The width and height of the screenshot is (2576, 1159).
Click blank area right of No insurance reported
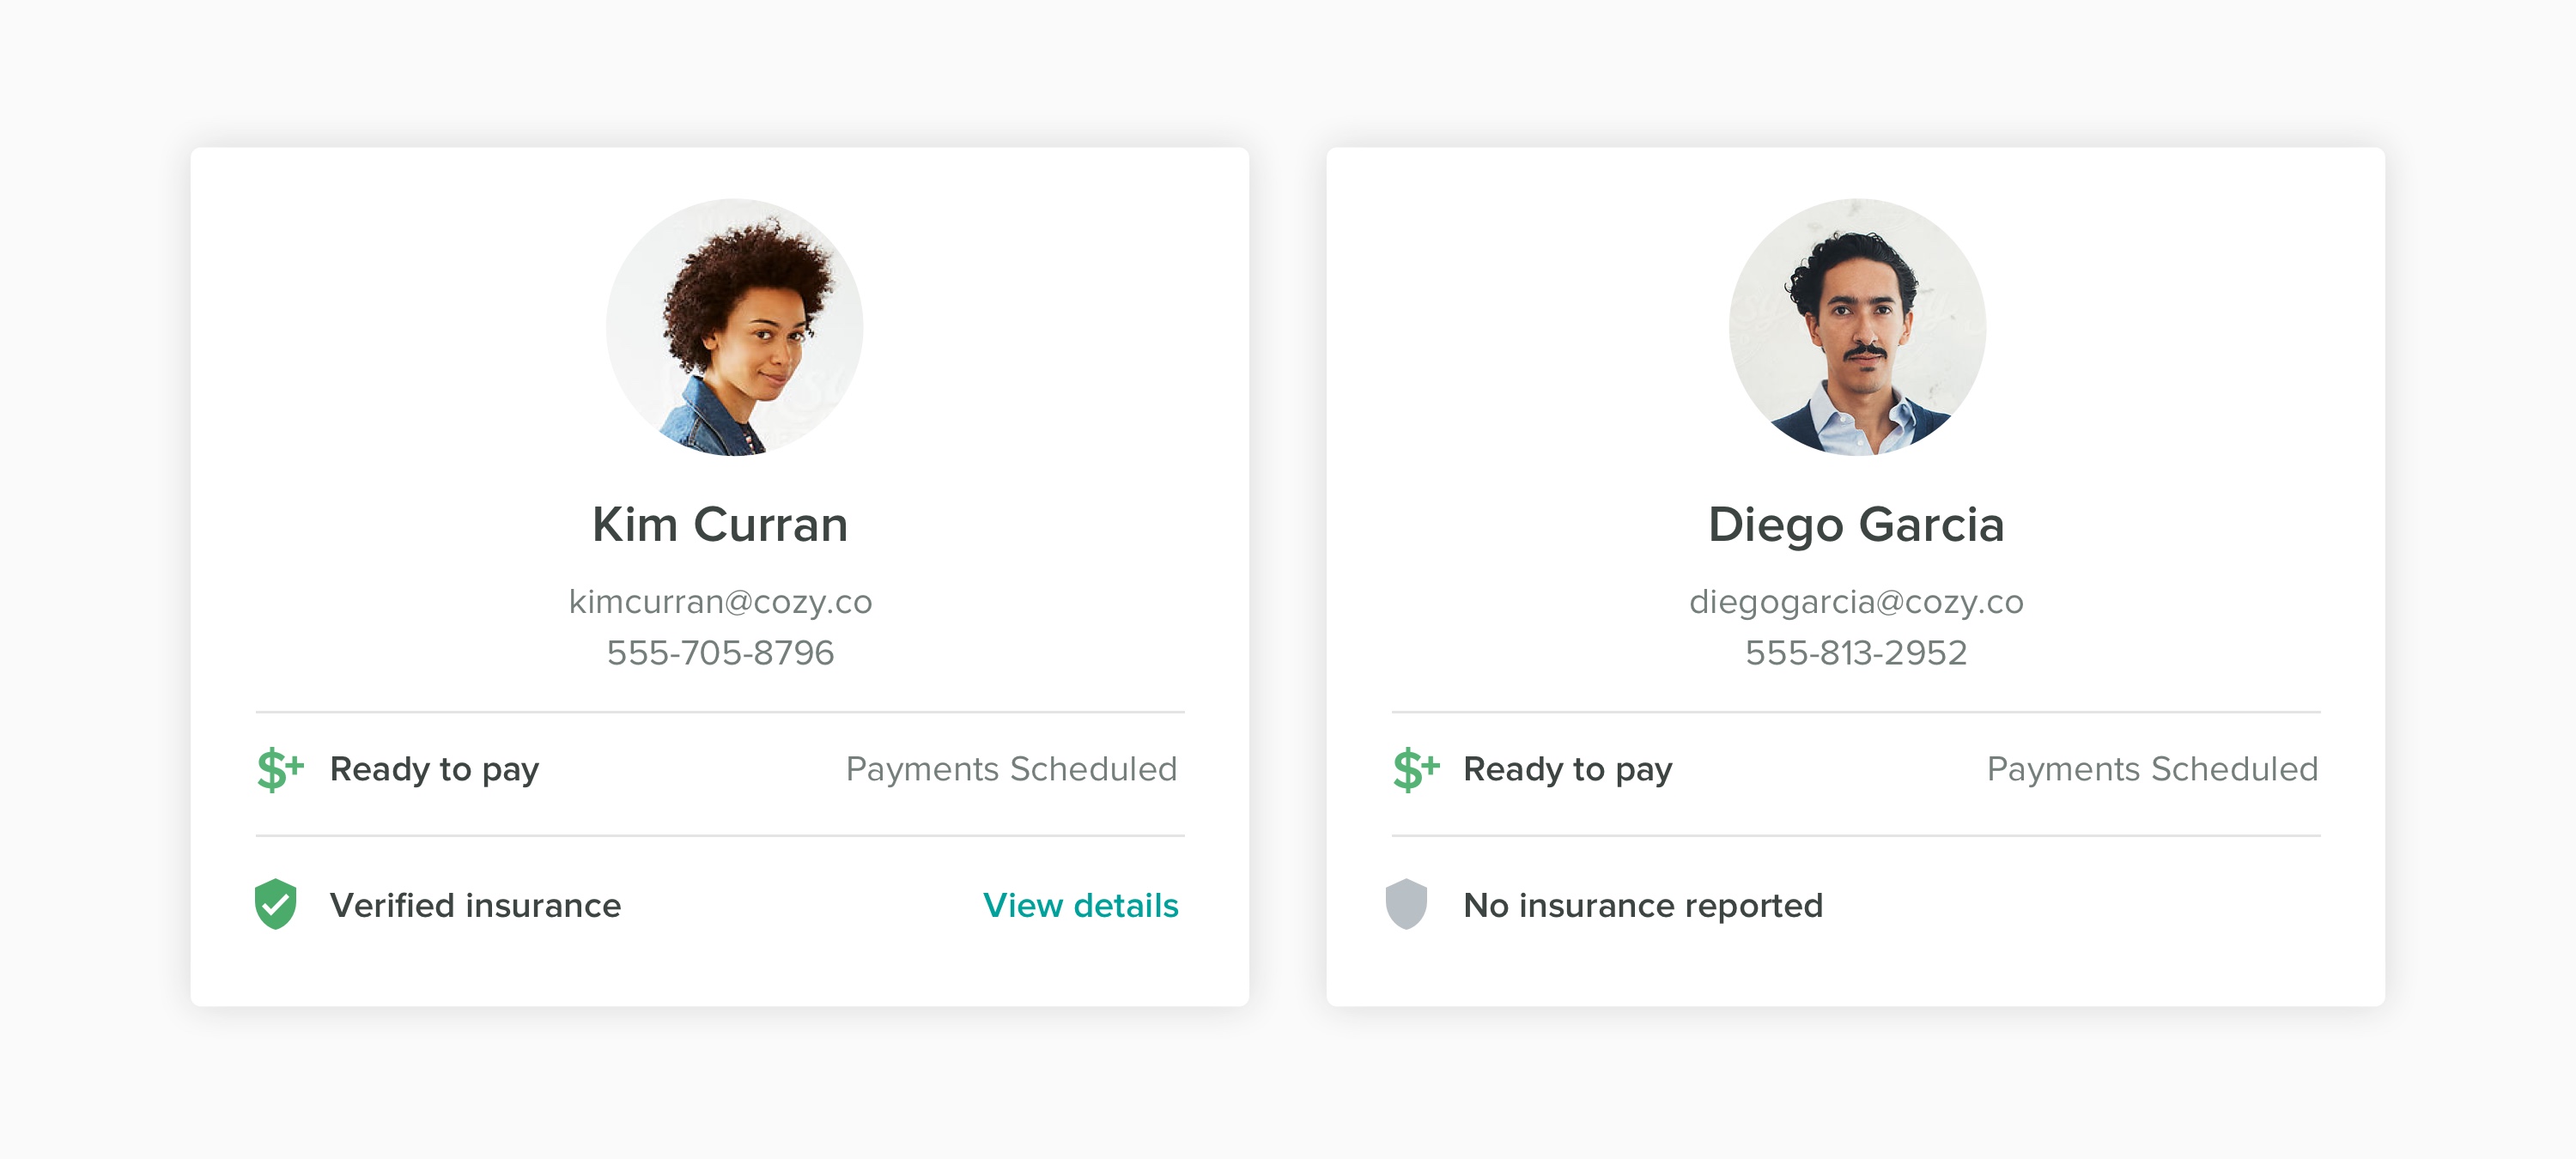[2100, 905]
